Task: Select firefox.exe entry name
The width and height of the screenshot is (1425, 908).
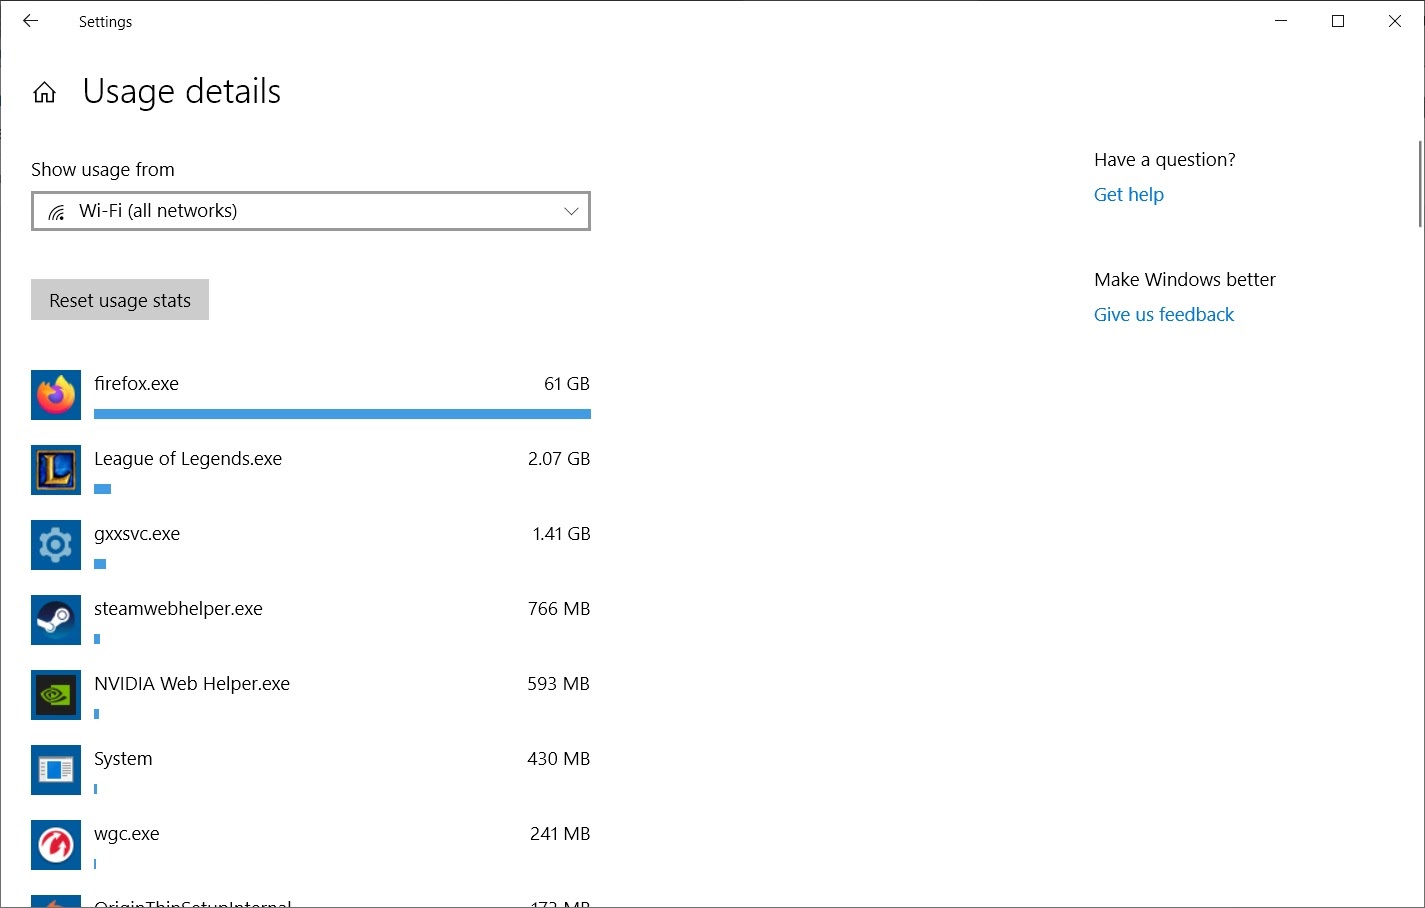Action: [x=136, y=384]
